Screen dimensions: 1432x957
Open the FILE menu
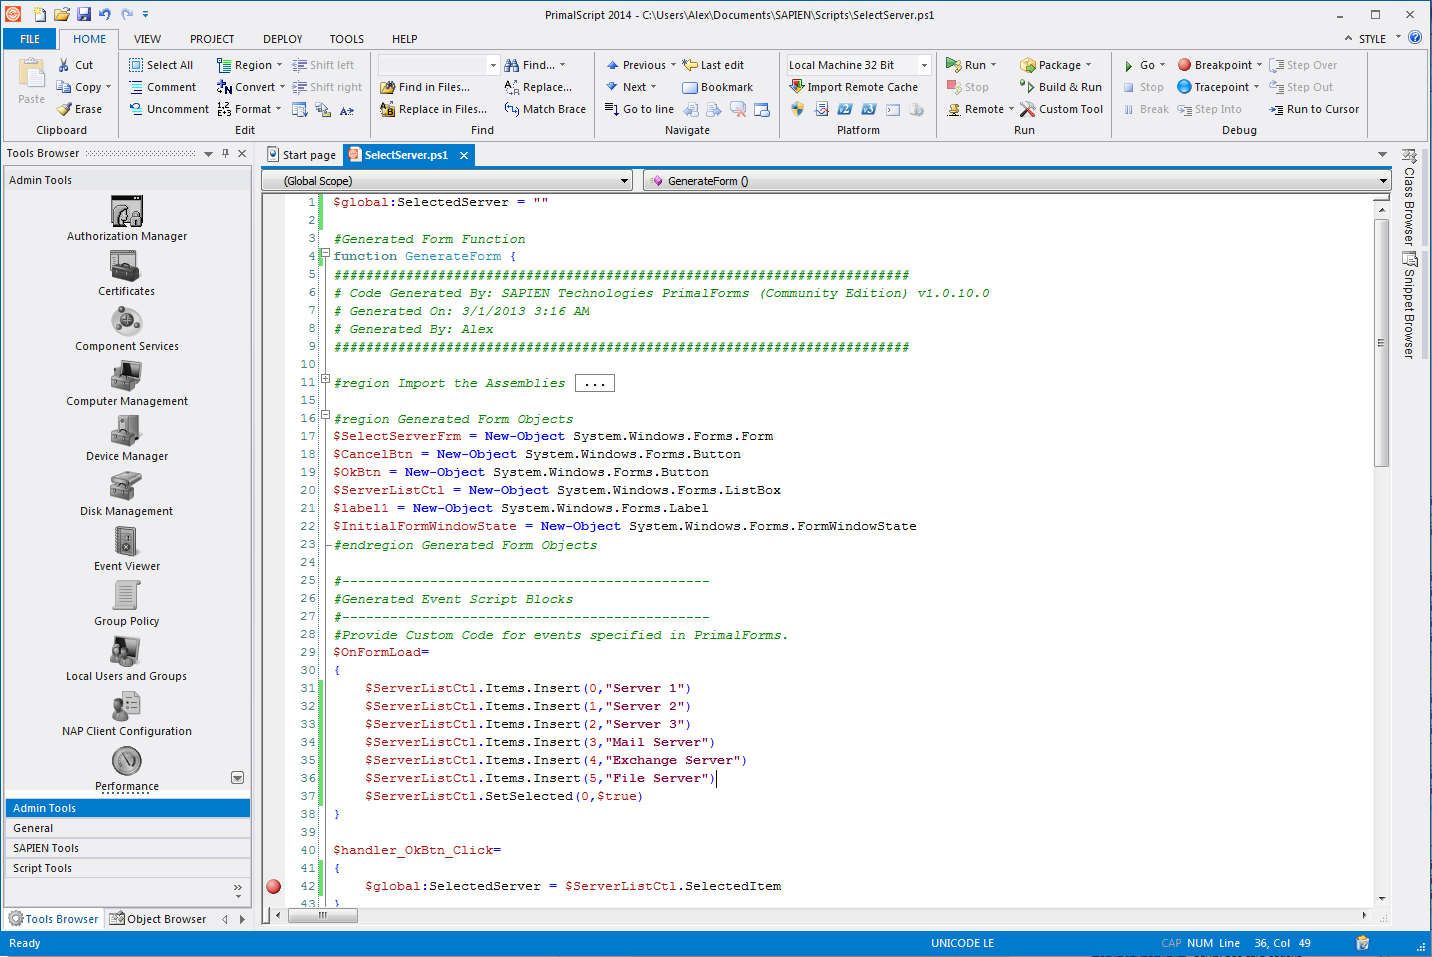tap(30, 39)
